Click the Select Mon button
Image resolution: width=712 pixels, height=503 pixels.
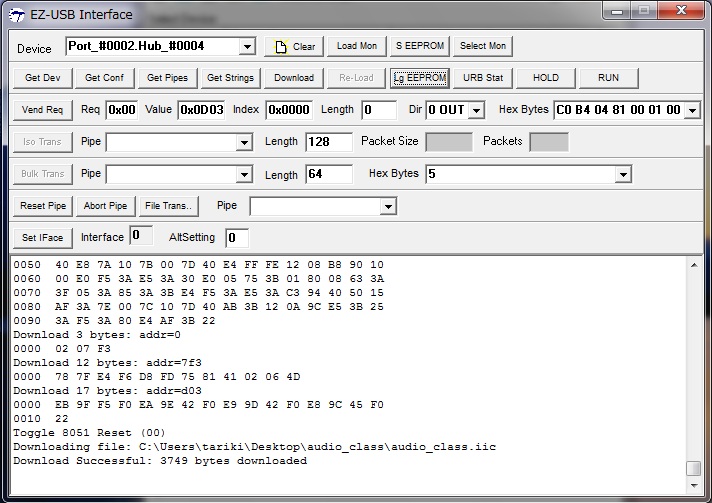(483, 46)
